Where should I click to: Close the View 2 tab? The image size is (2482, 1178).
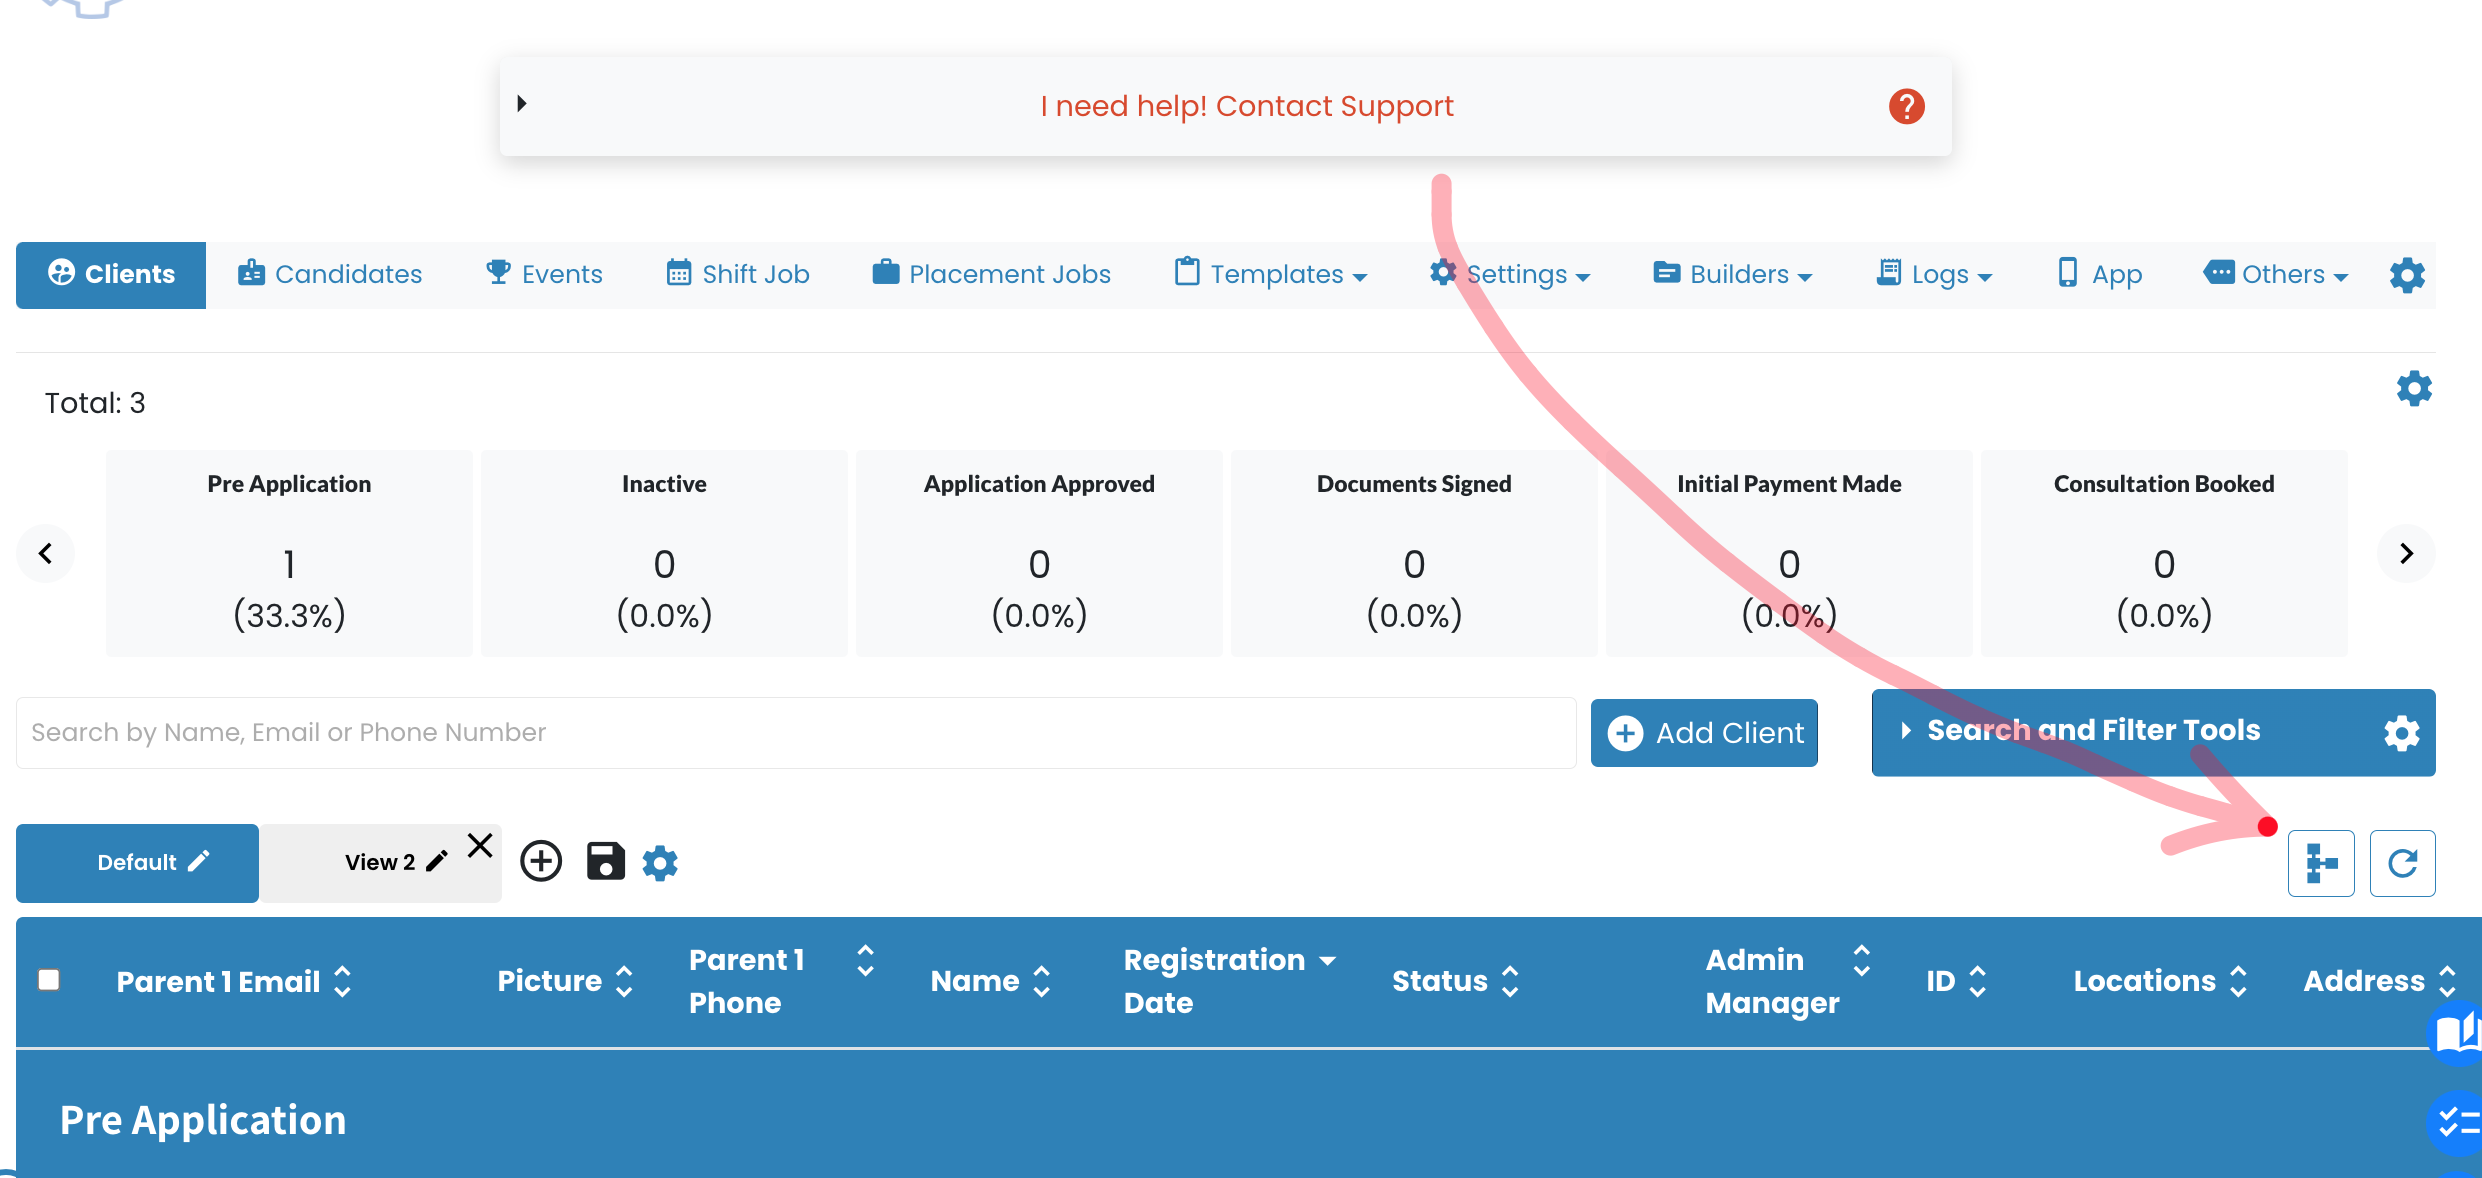click(x=480, y=846)
